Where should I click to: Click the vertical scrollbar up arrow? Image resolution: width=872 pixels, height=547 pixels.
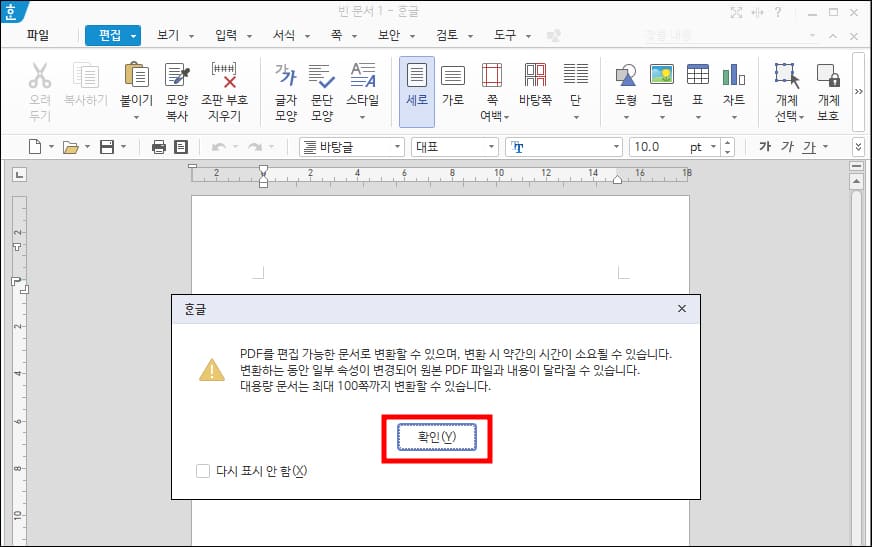(856, 182)
